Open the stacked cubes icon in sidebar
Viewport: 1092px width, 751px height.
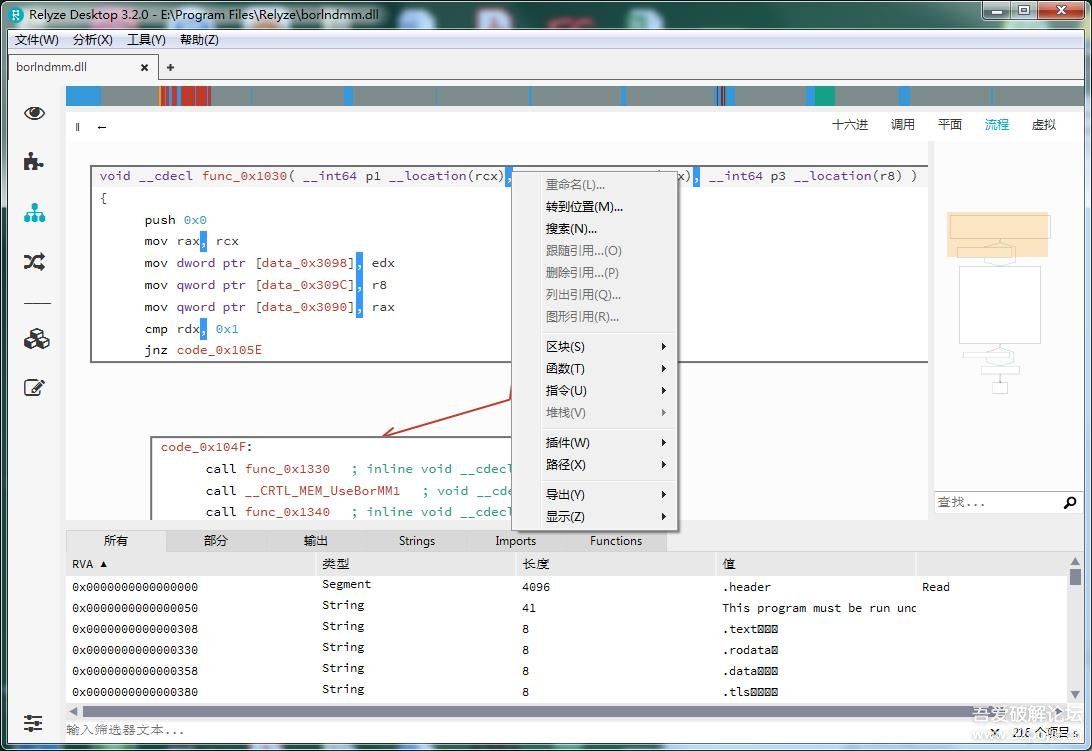(x=36, y=339)
